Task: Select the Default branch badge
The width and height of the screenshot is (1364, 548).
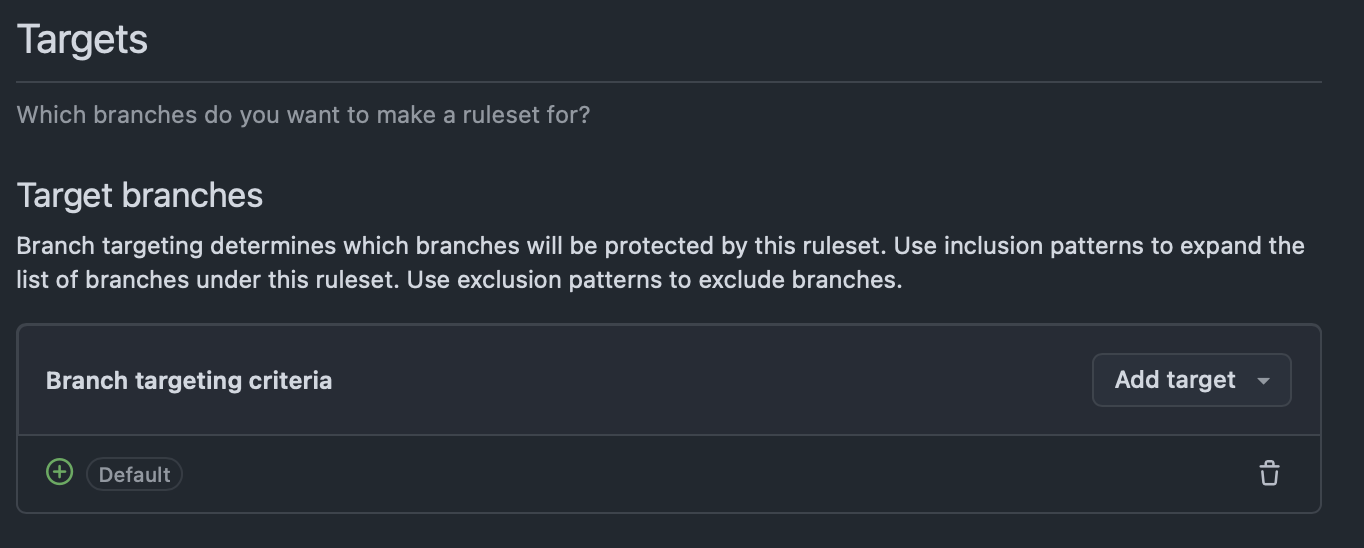Action: pyautogui.click(x=134, y=474)
